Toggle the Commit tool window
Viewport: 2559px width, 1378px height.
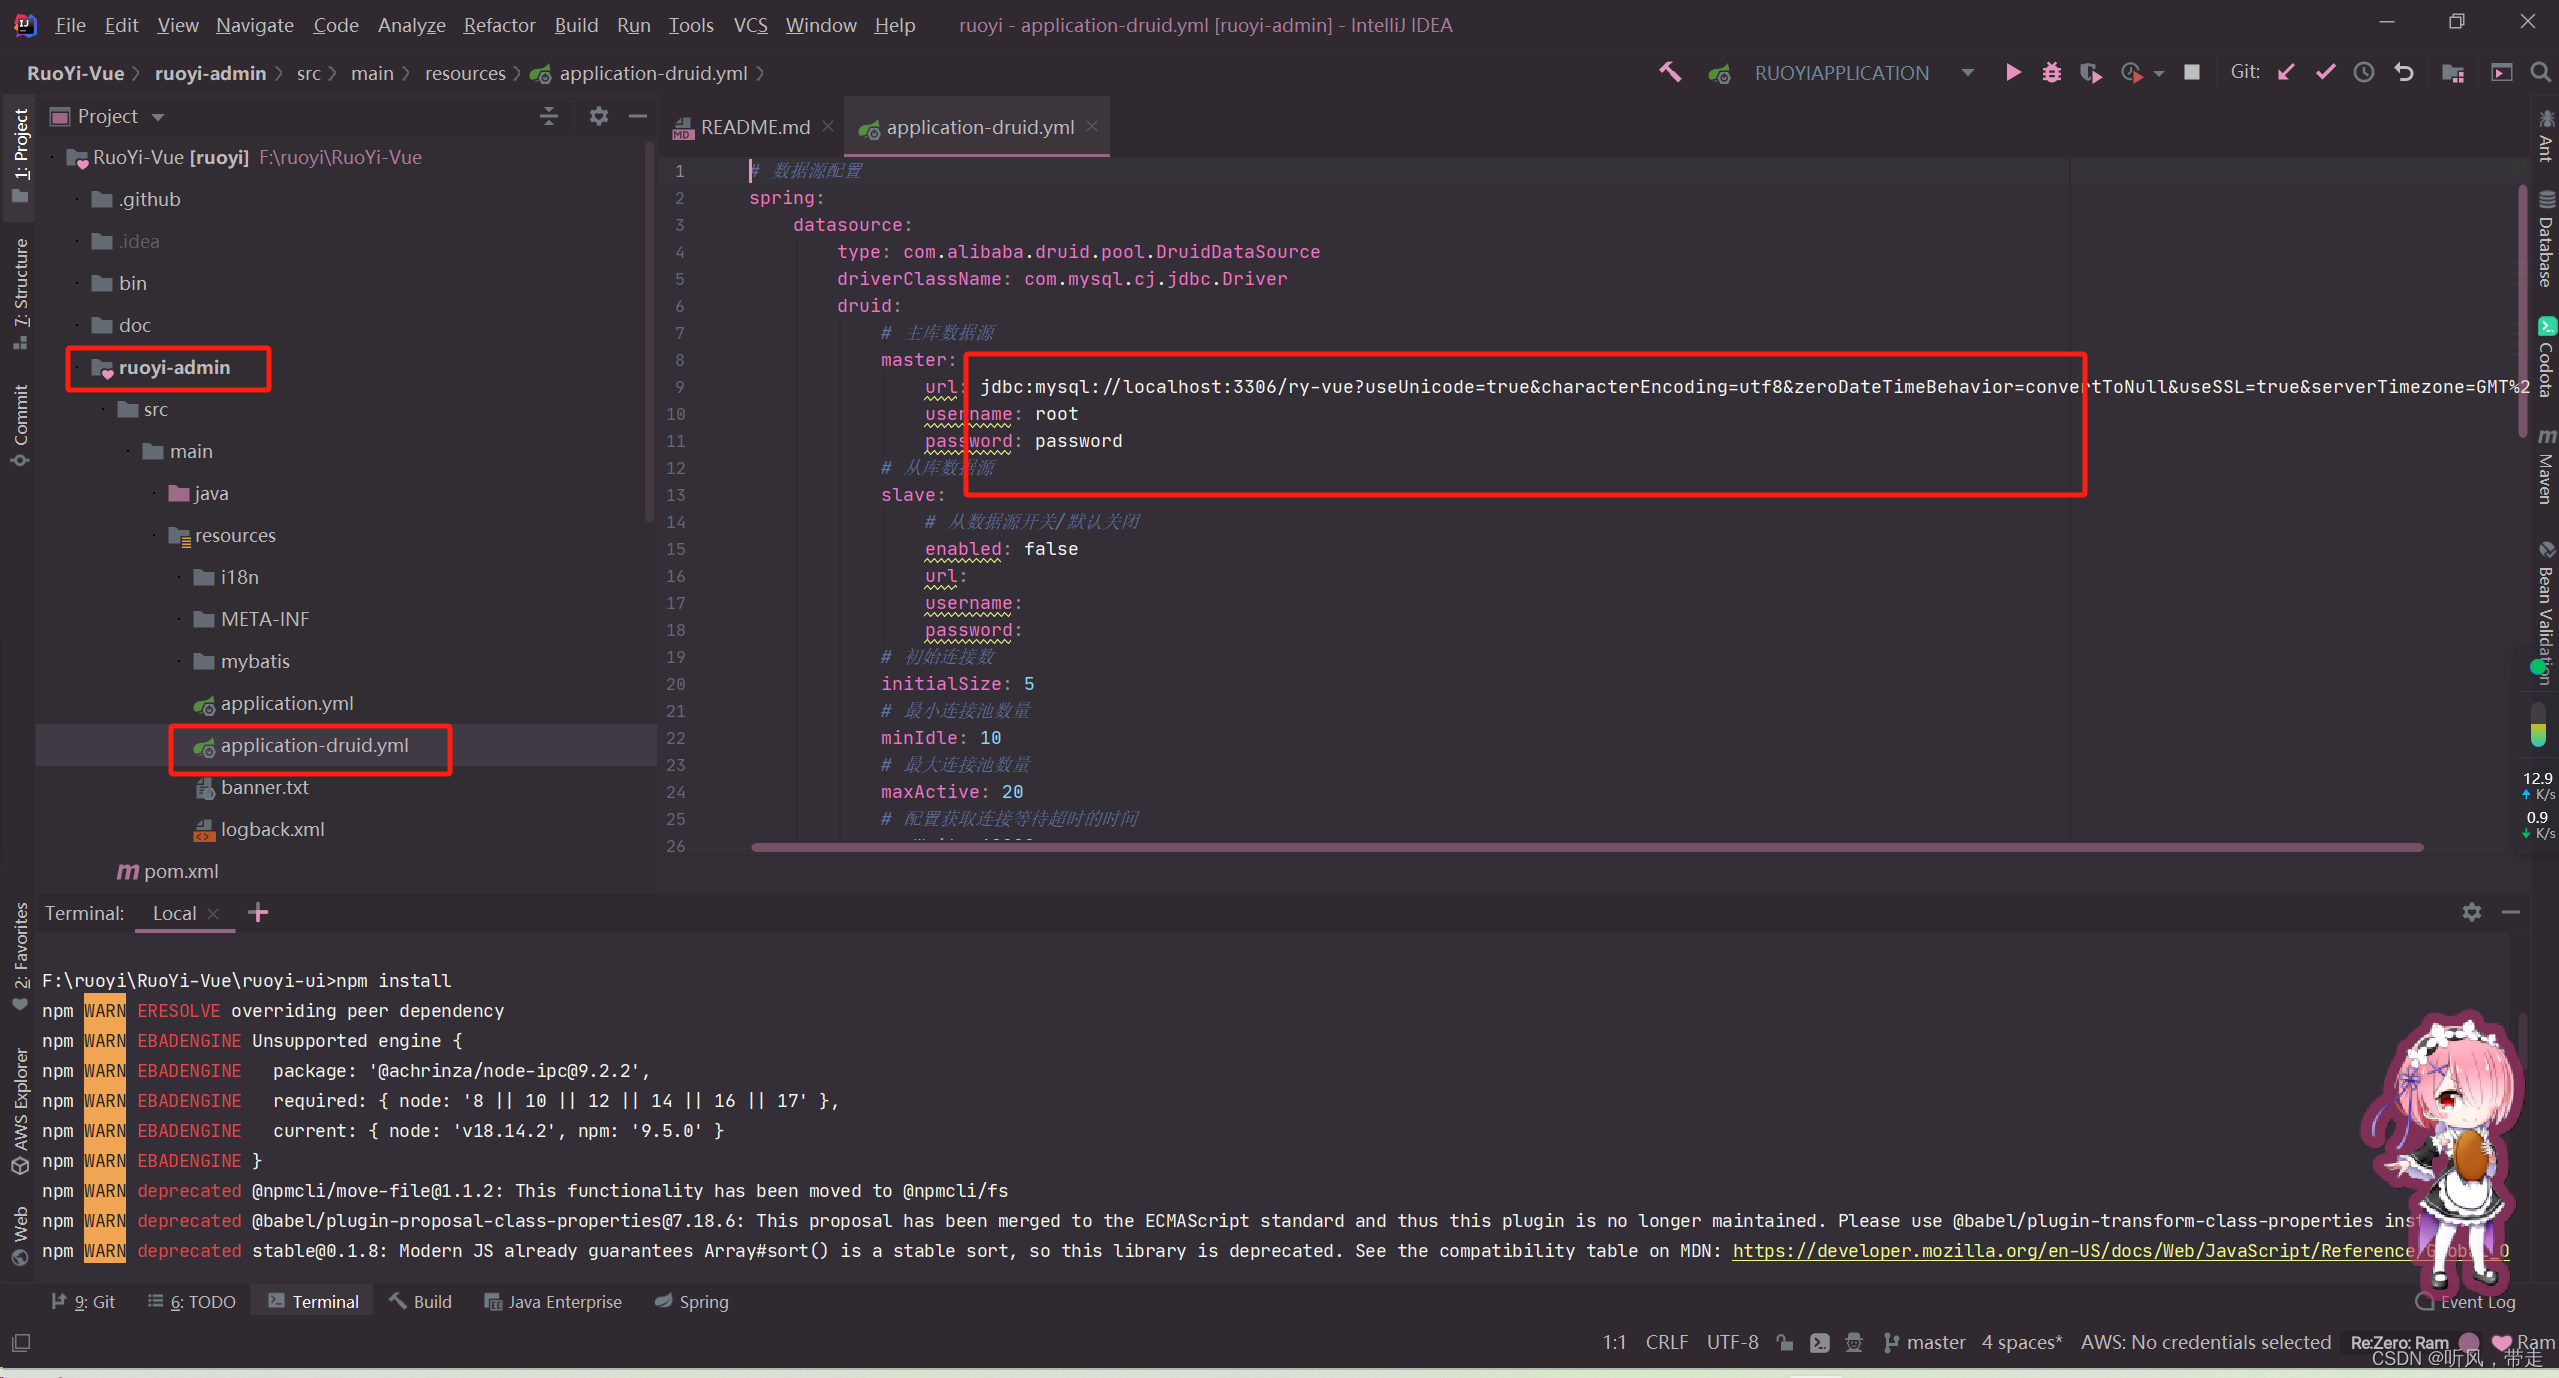[20, 425]
